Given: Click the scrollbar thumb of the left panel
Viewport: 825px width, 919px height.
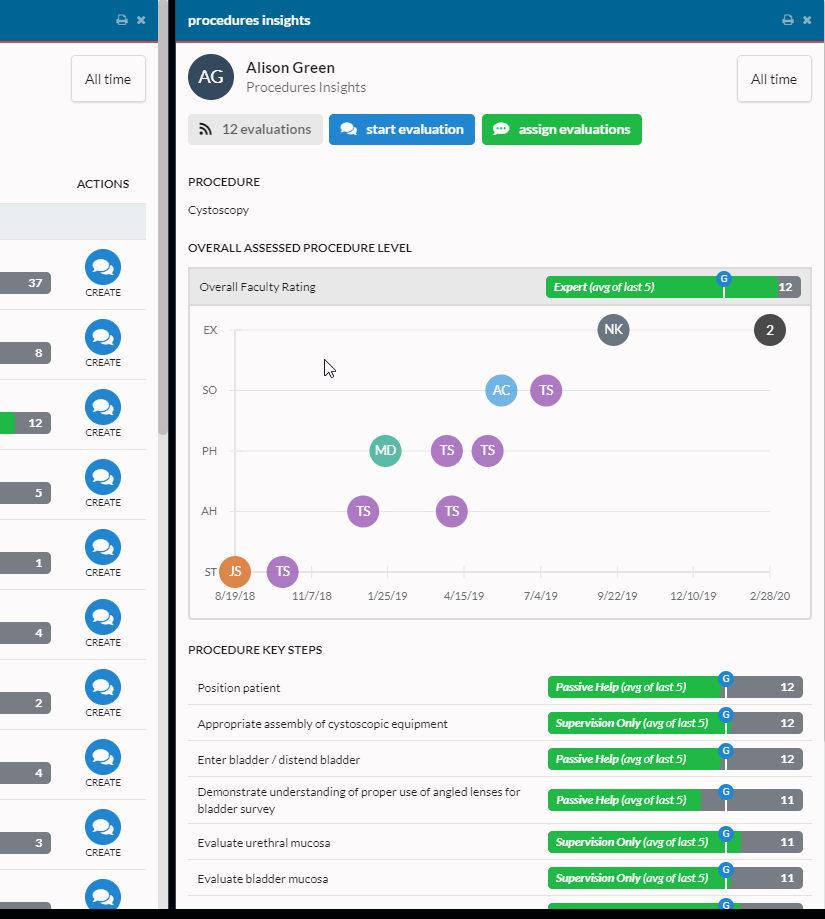Looking at the screenshot, I should click(163, 217).
